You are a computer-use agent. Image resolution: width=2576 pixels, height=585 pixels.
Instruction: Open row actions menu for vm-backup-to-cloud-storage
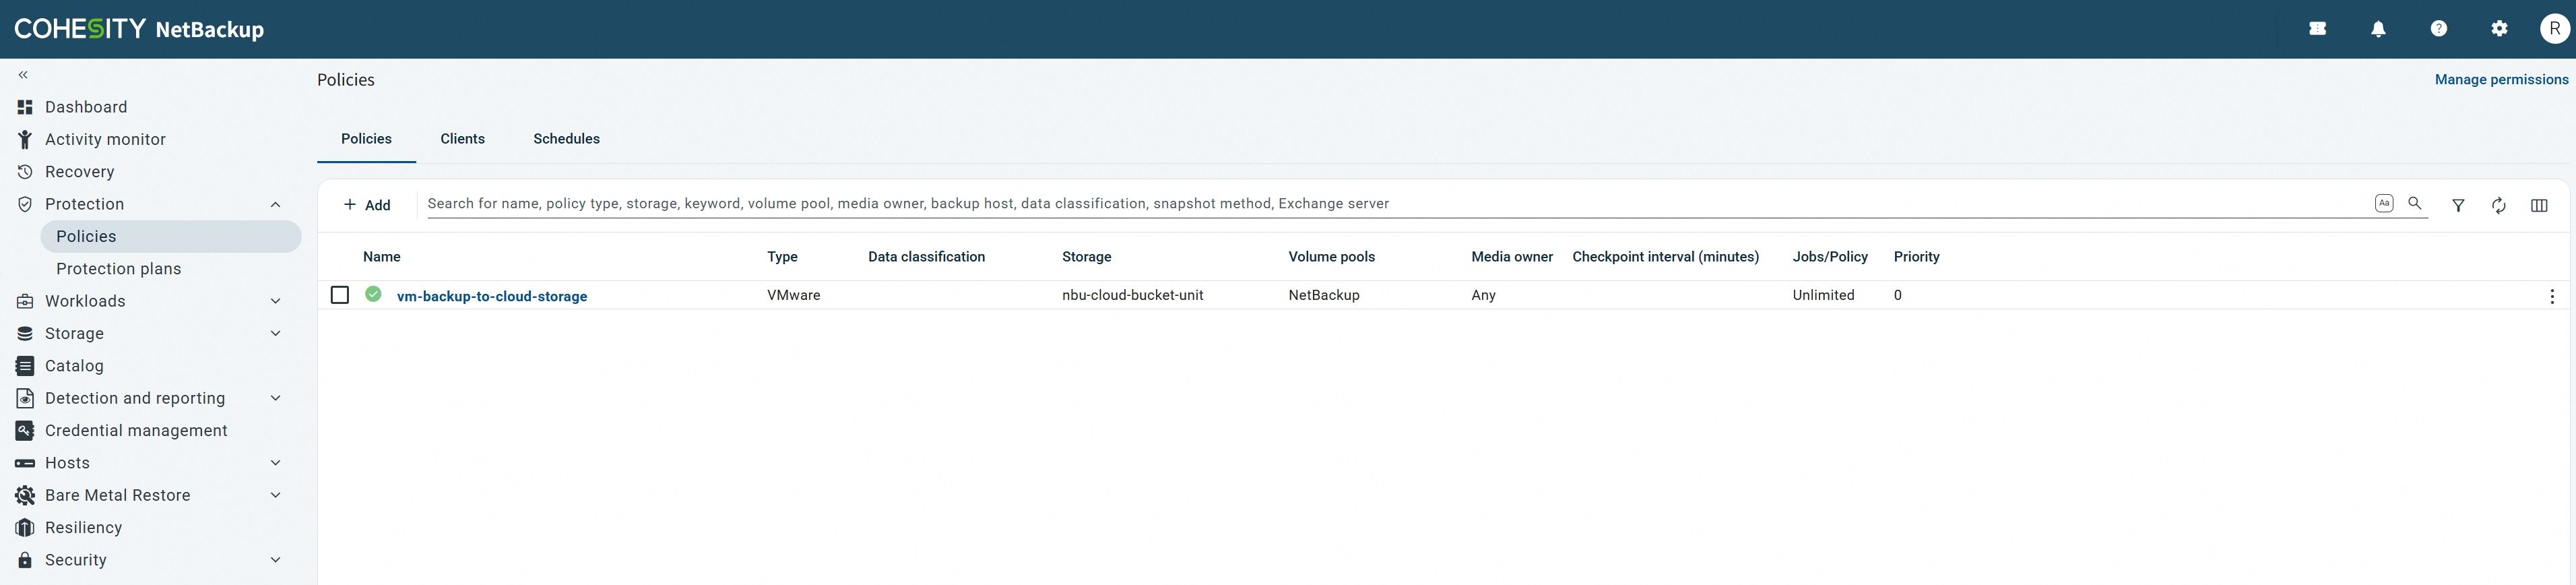click(x=2552, y=296)
